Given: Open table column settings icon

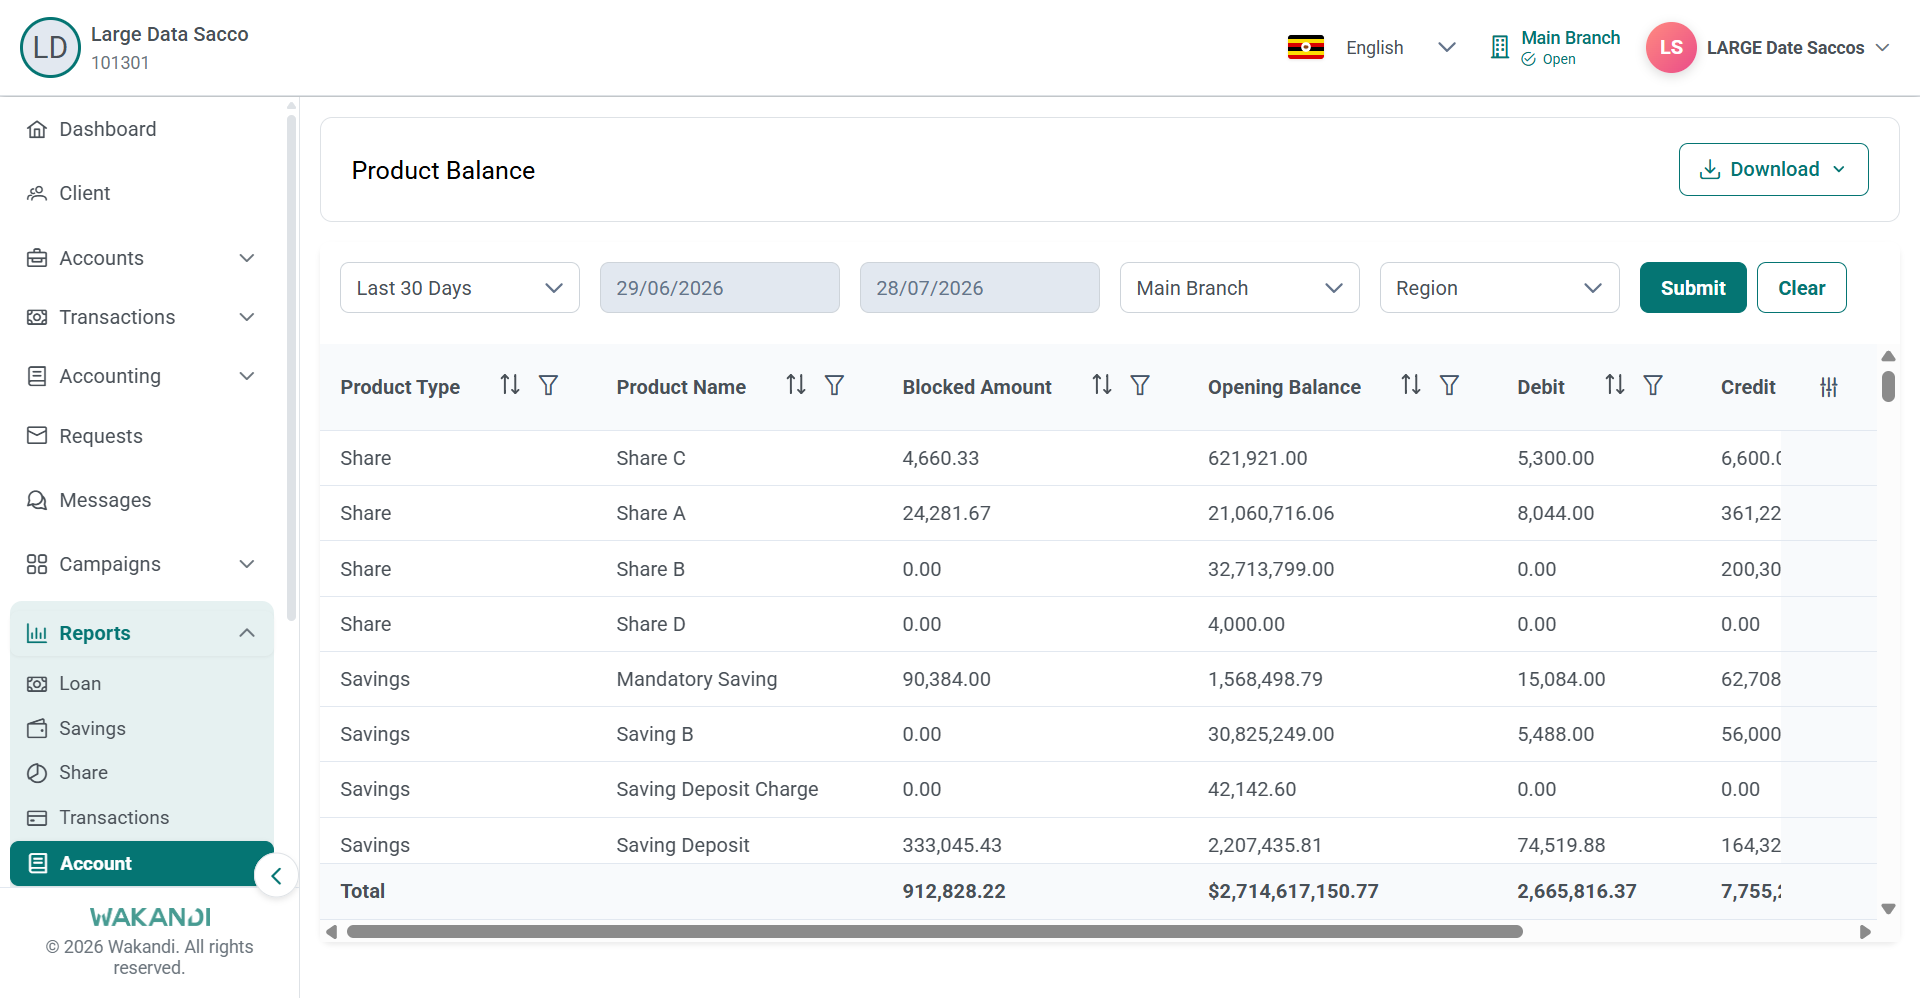Looking at the screenshot, I should pos(1829,387).
